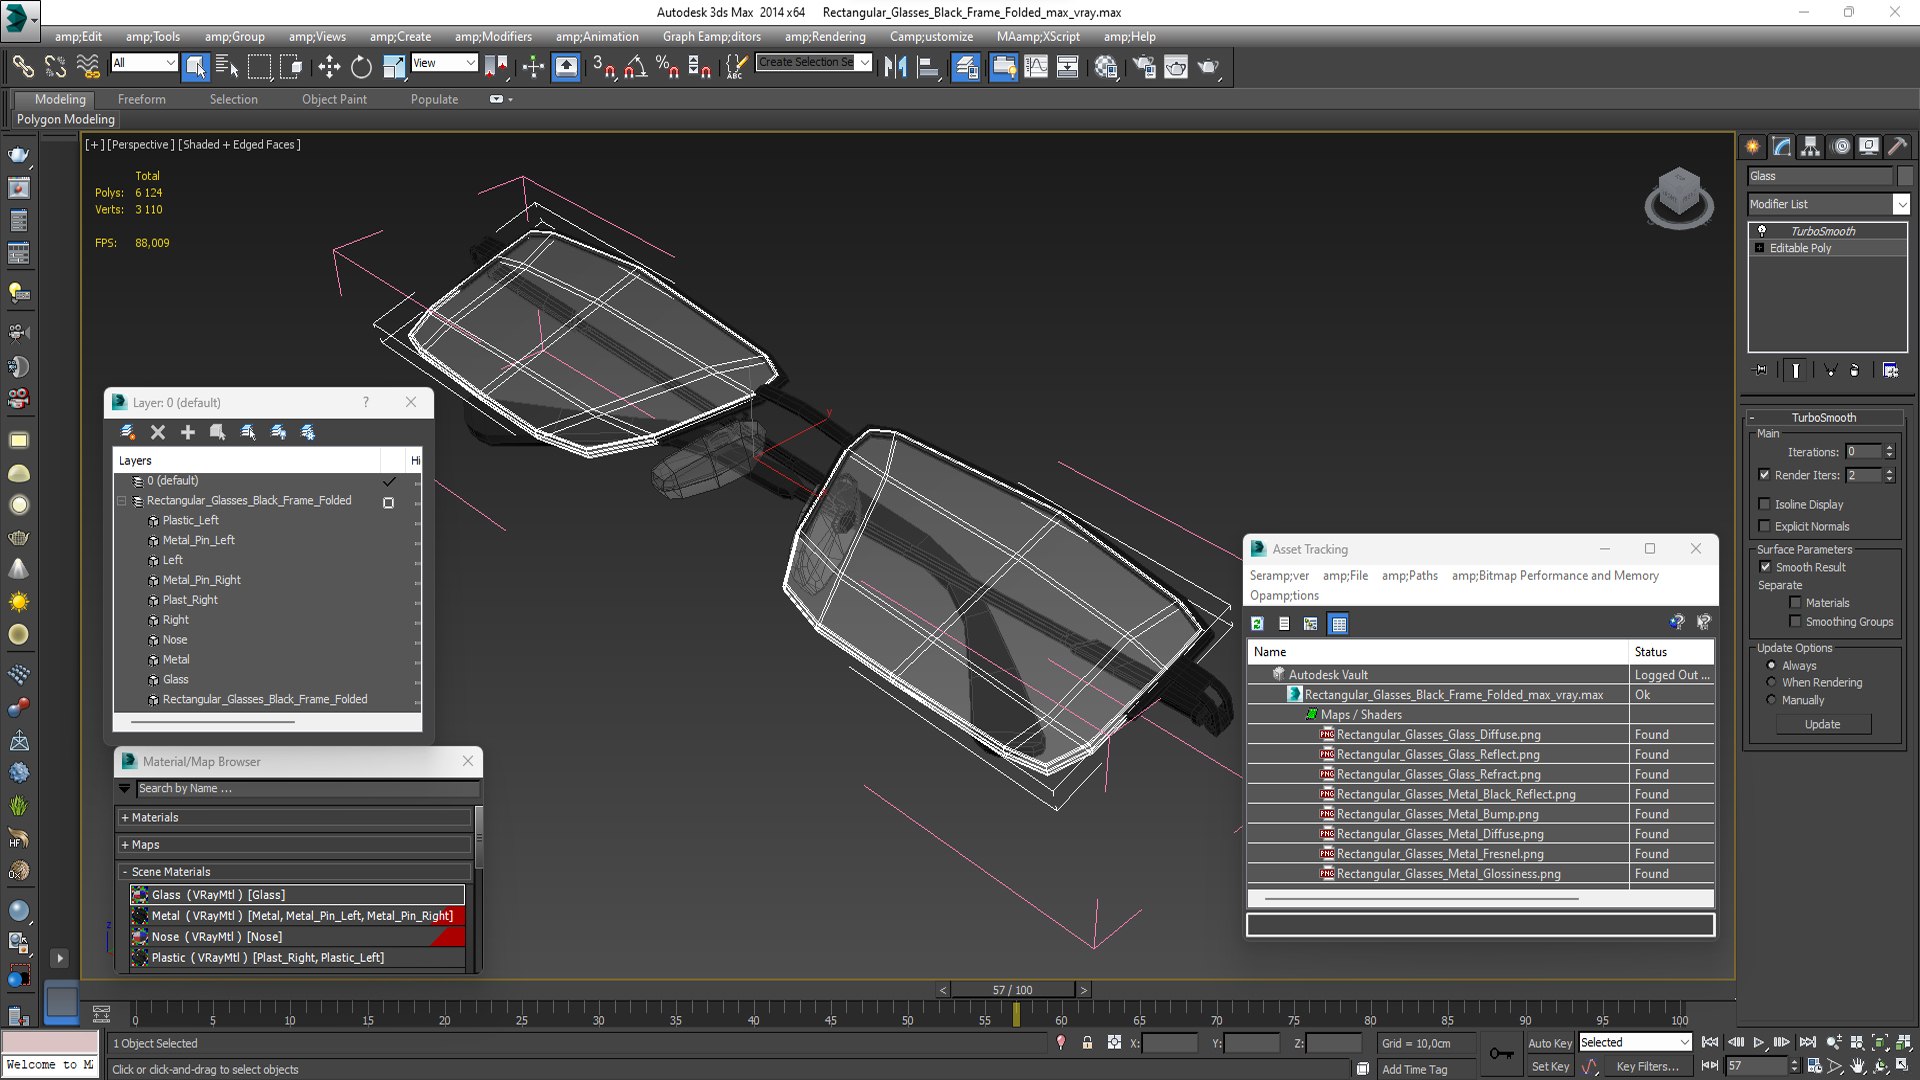The height and width of the screenshot is (1080, 1920).
Task: Click the Auto Key button
Action: tap(1549, 1043)
